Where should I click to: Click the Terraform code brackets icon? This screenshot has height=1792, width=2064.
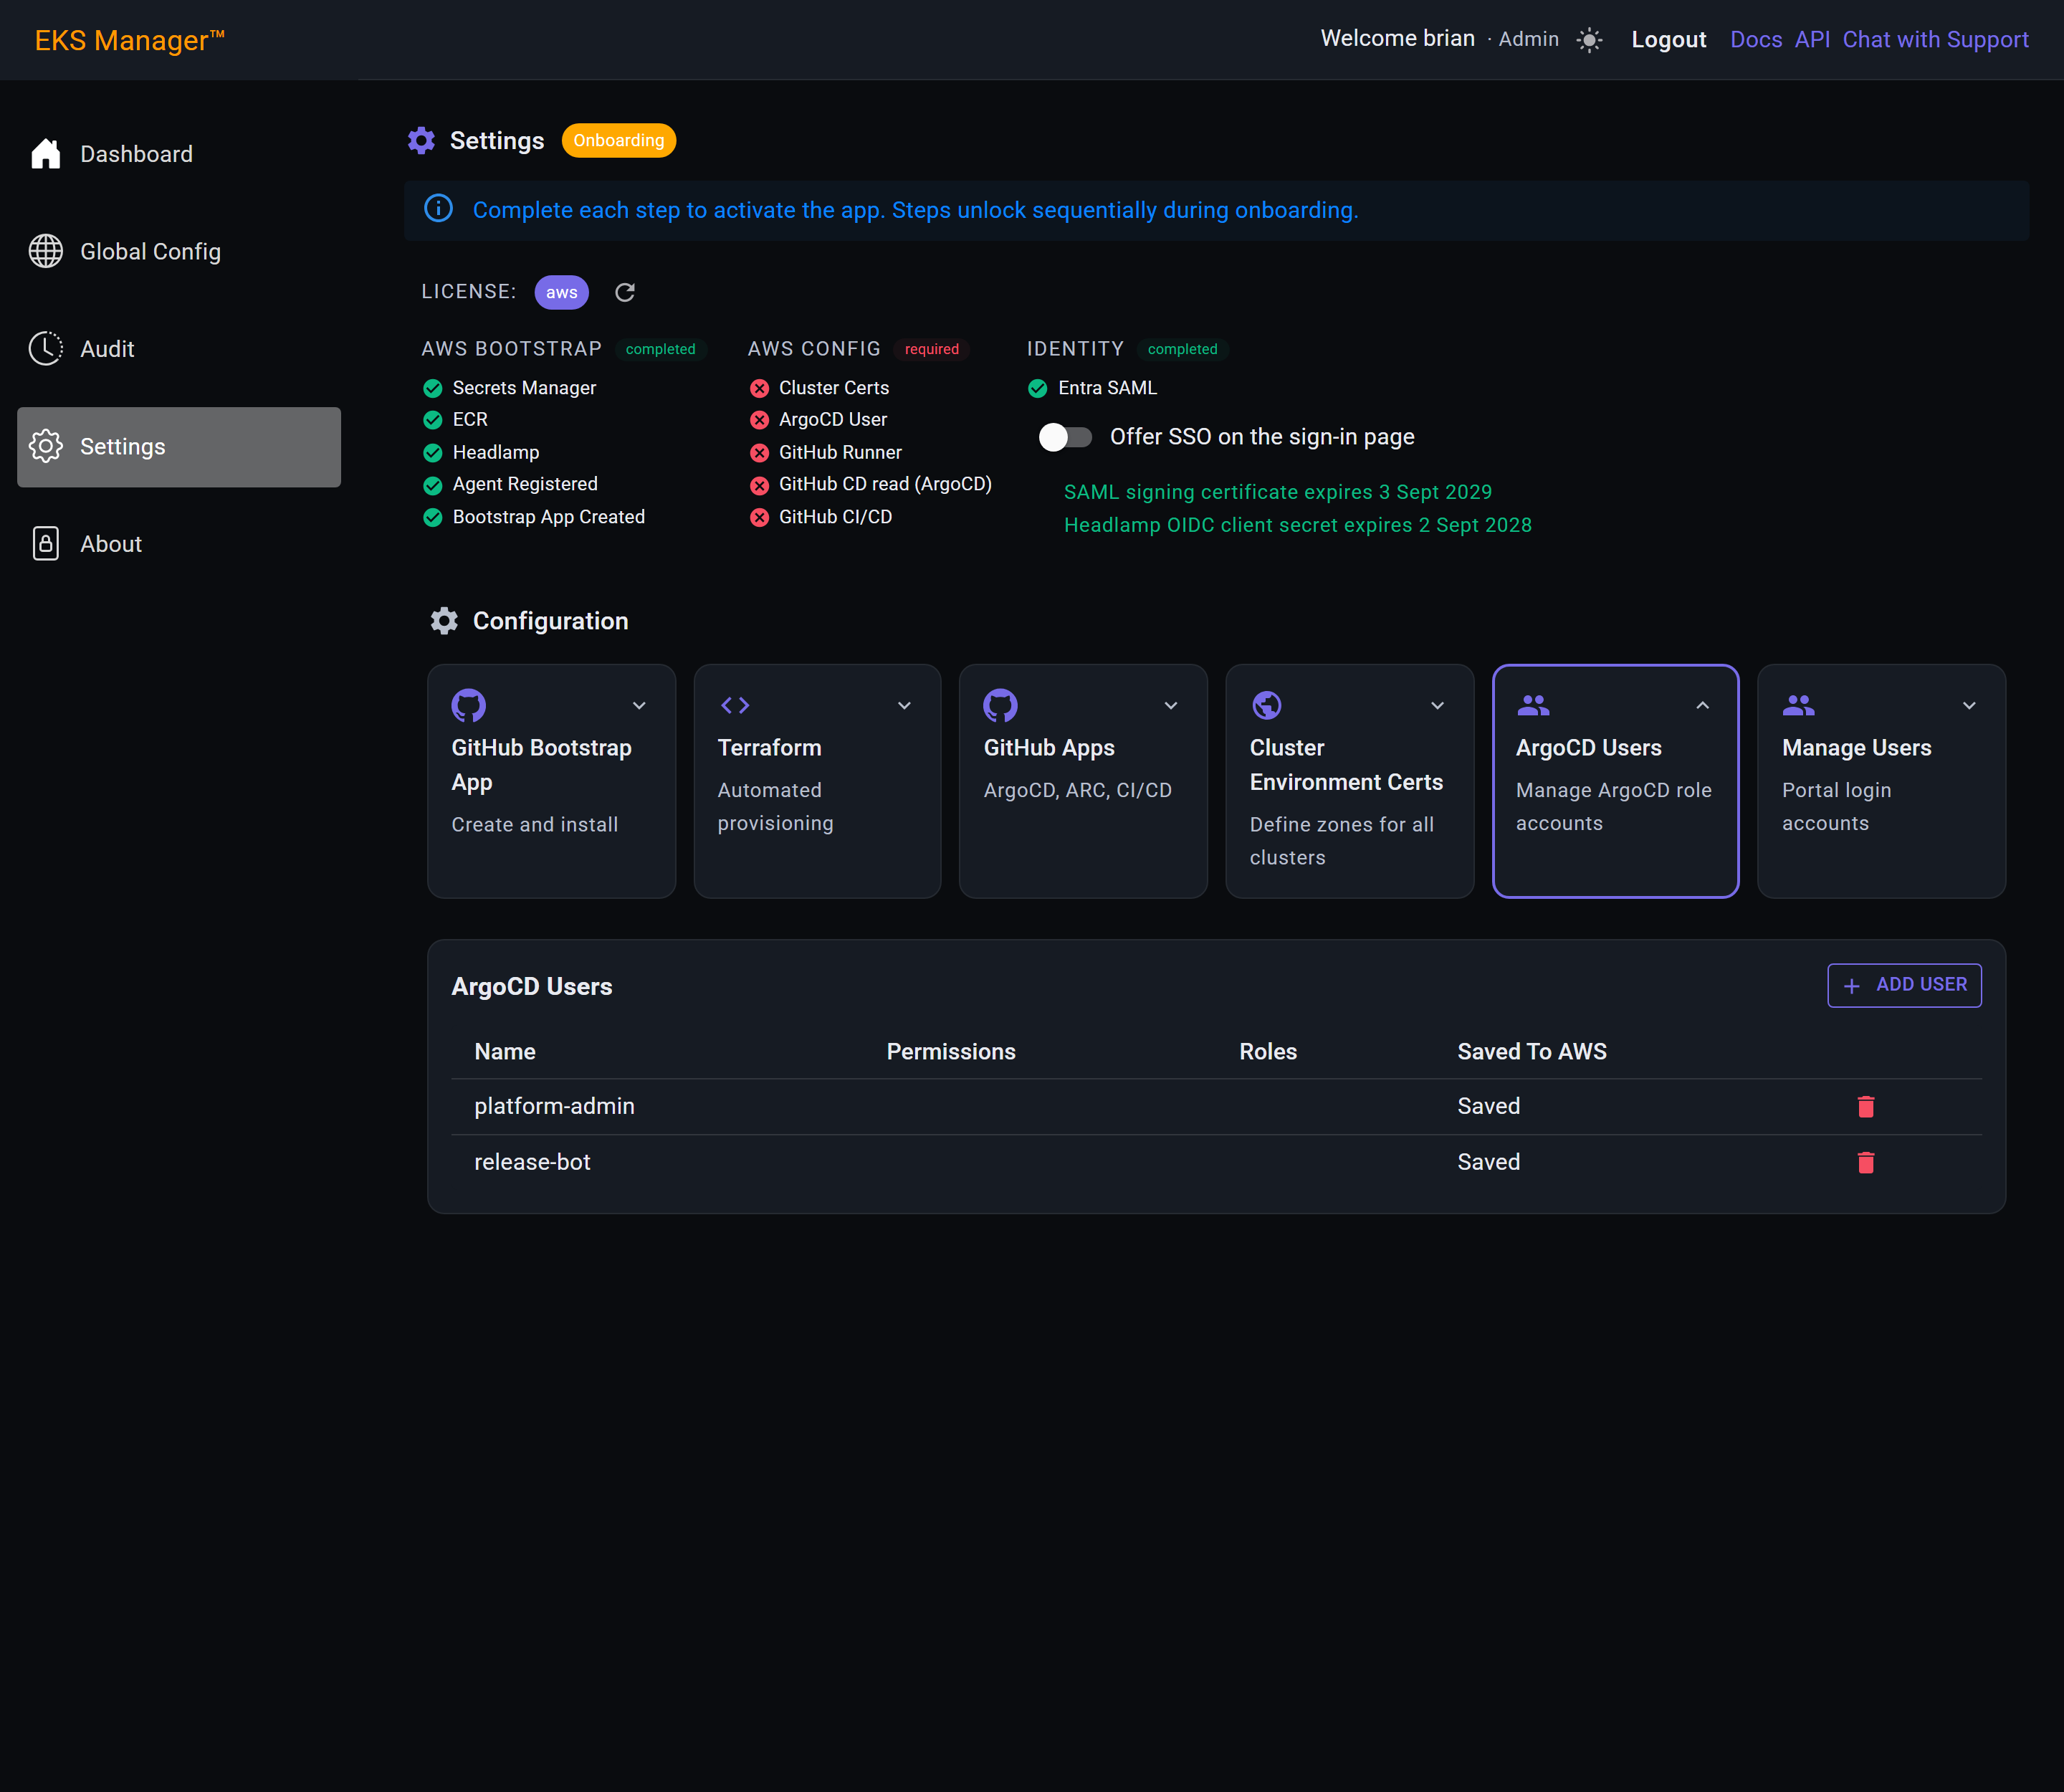point(735,705)
